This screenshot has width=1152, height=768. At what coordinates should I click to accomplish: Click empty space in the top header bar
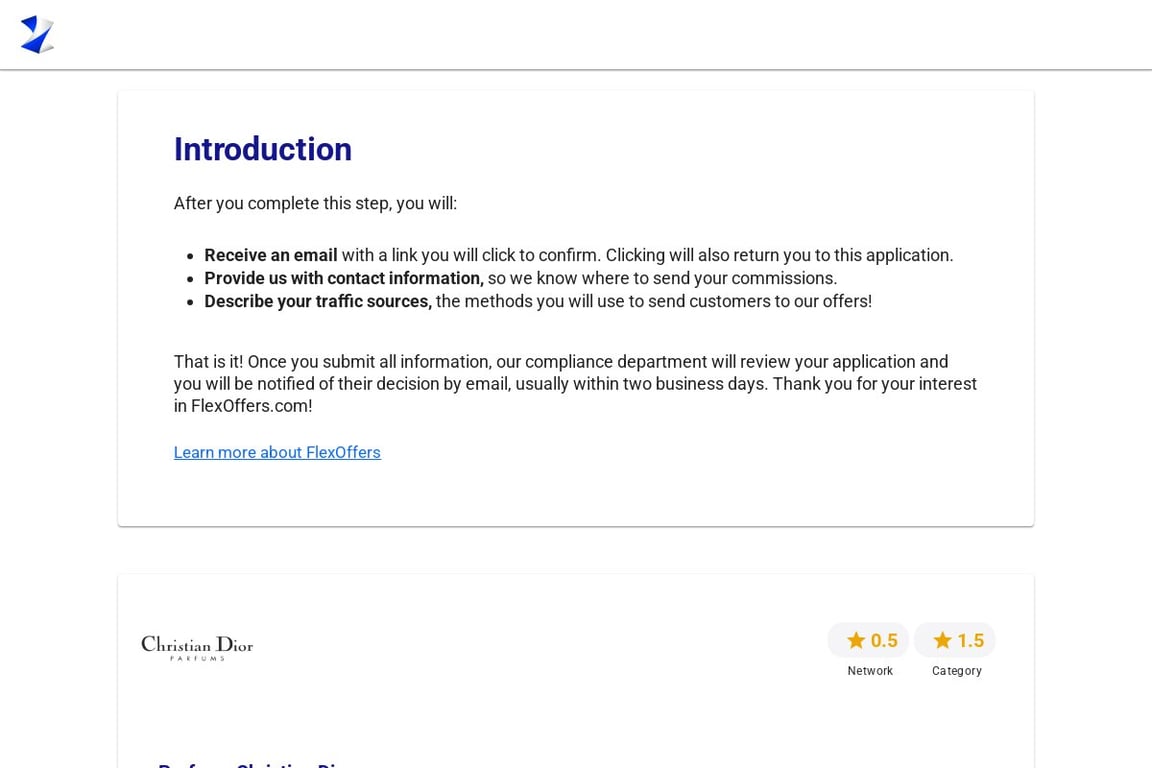588,35
